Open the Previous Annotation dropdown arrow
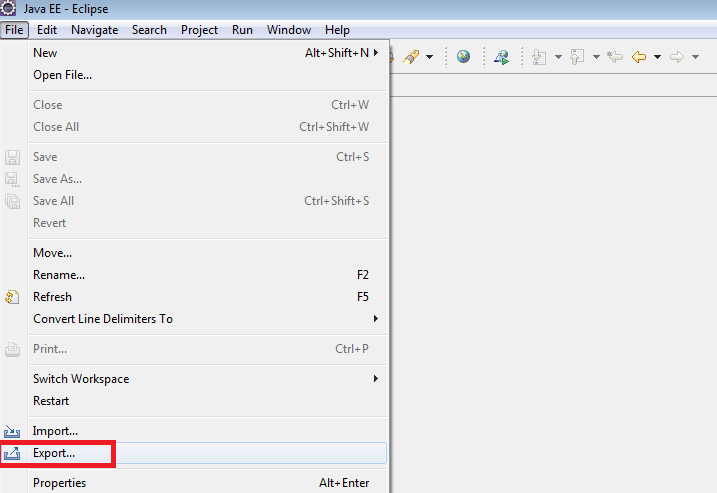The image size is (717, 493). 596,57
